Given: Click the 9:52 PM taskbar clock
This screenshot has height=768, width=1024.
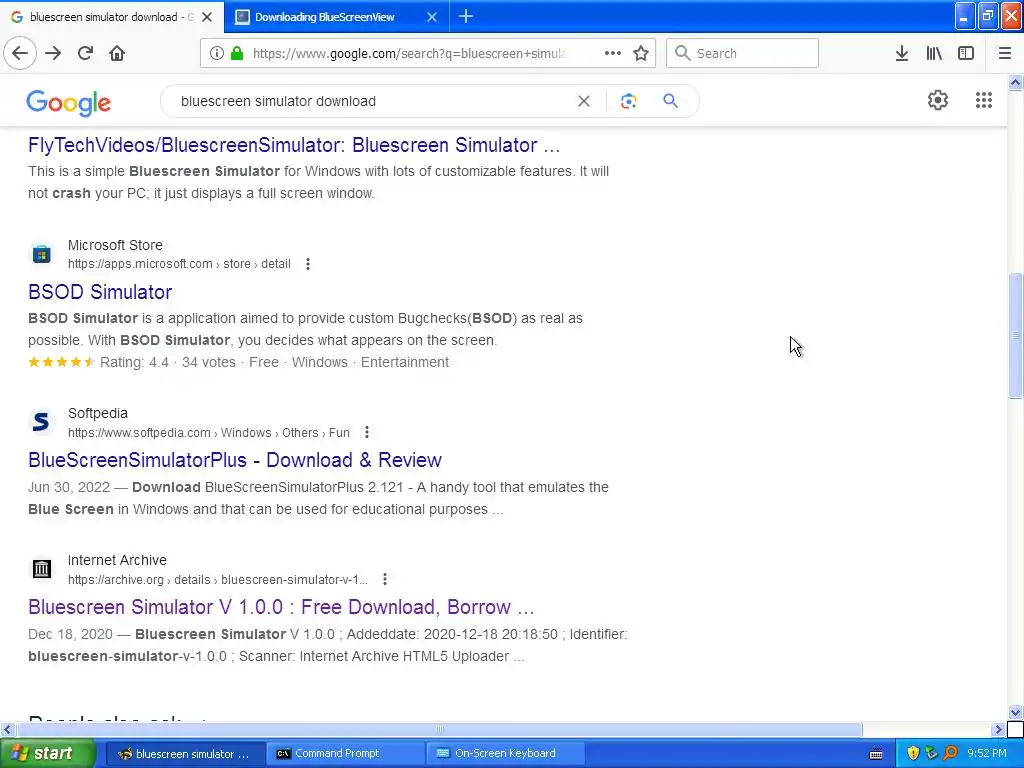Looking at the screenshot, I should (987, 754).
